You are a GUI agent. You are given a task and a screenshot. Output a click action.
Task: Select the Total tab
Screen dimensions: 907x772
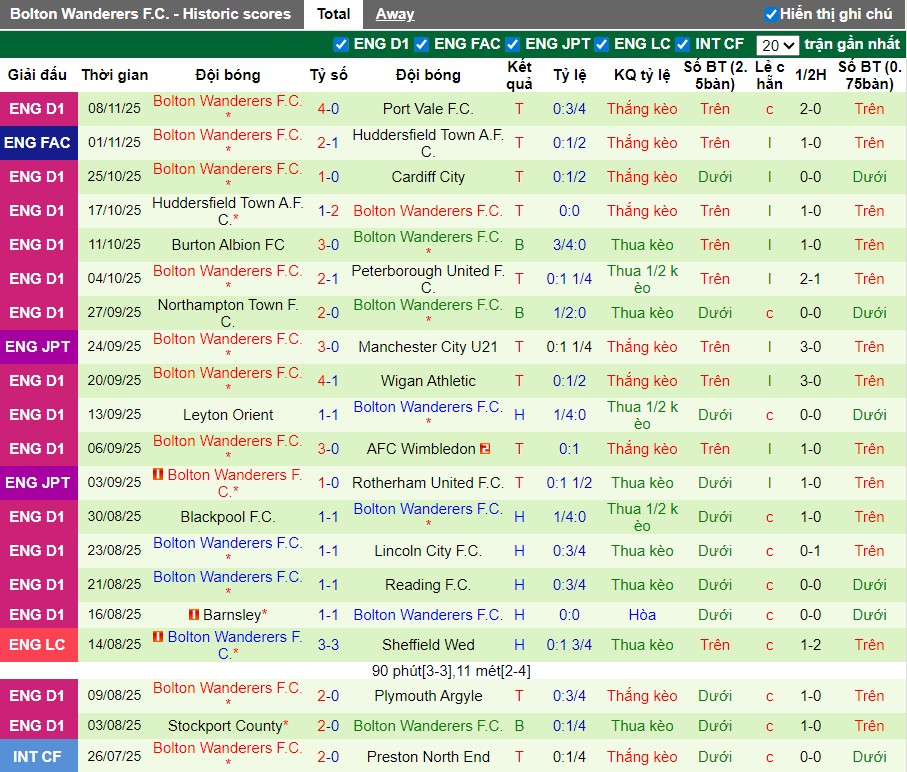point(334,14)
